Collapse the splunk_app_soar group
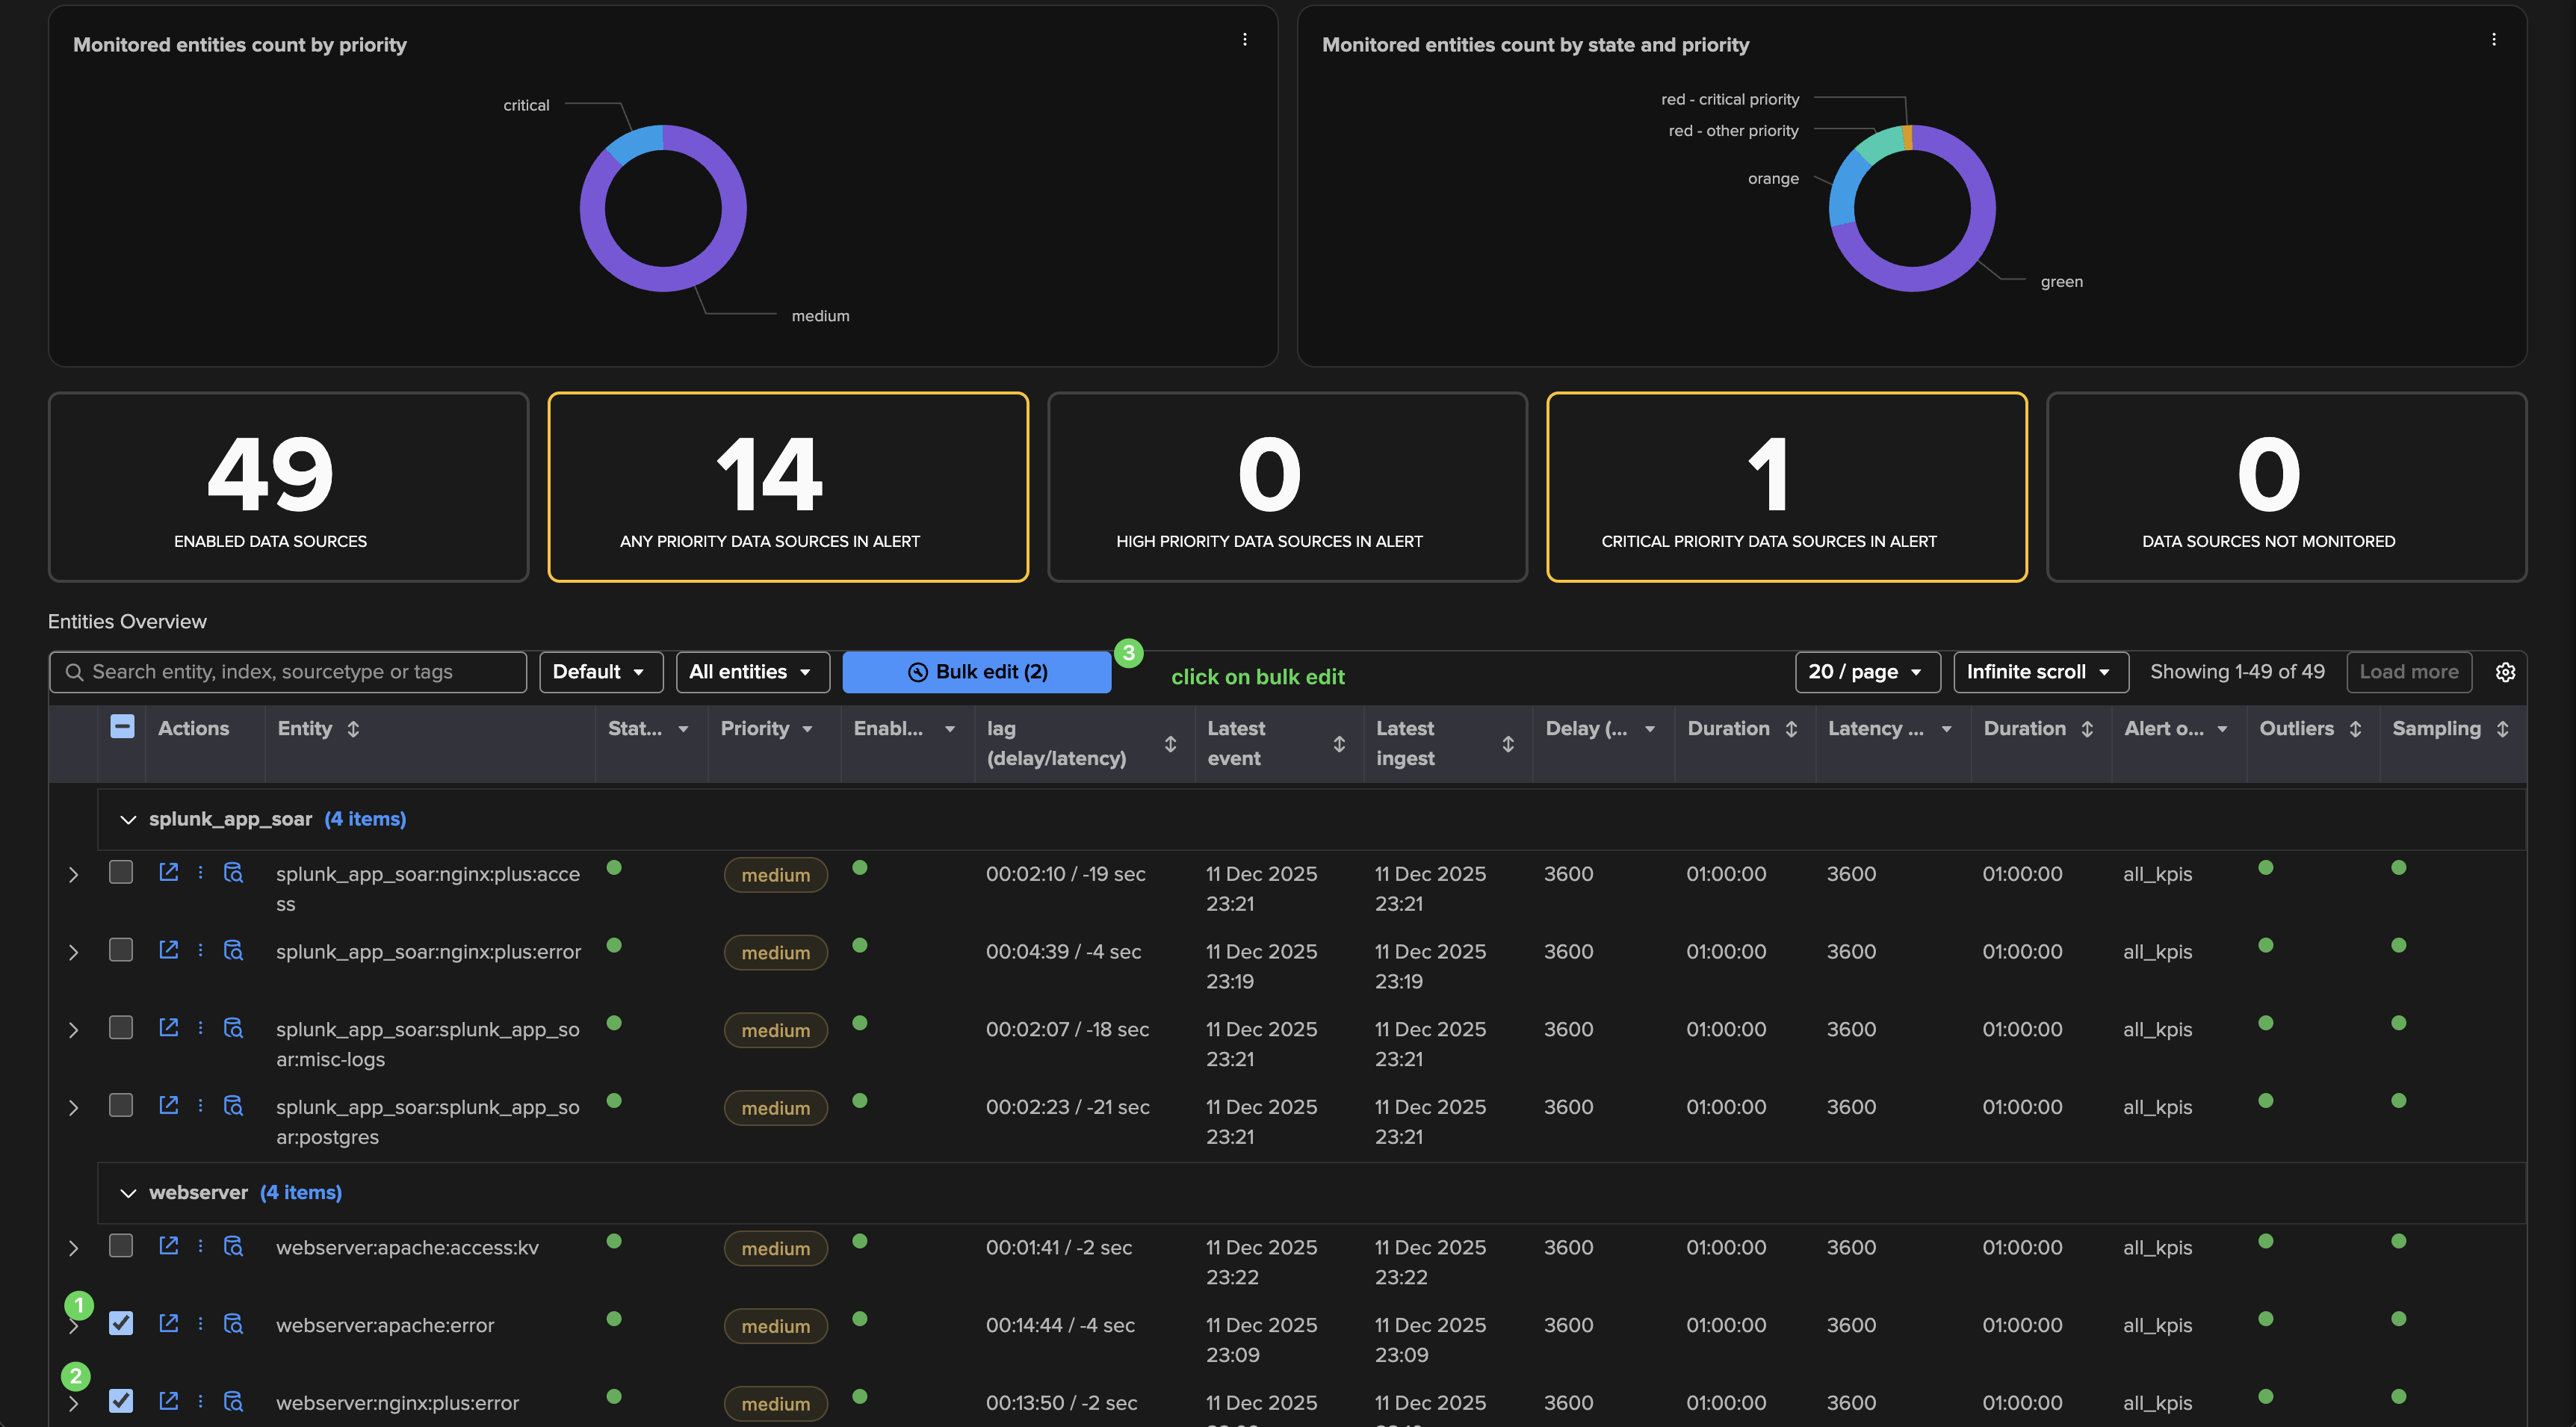This screenshot has width=2576, height=1427. pos(128,819)
